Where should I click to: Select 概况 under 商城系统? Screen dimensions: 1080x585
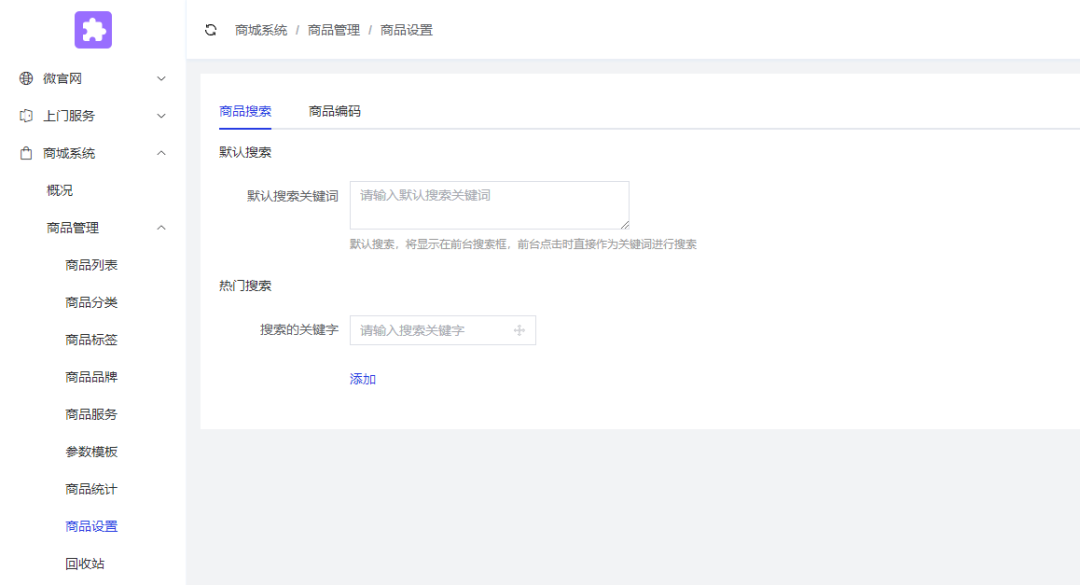coord(60,190)
